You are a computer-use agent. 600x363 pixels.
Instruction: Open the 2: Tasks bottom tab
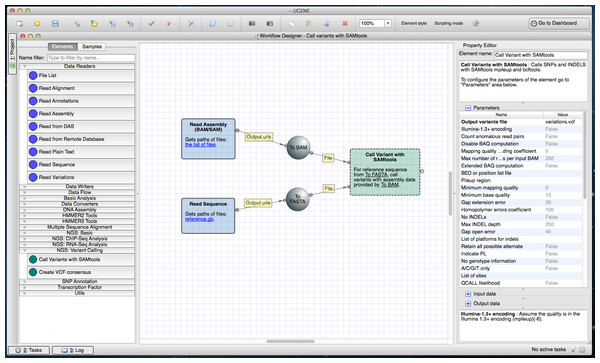point(29,350)
